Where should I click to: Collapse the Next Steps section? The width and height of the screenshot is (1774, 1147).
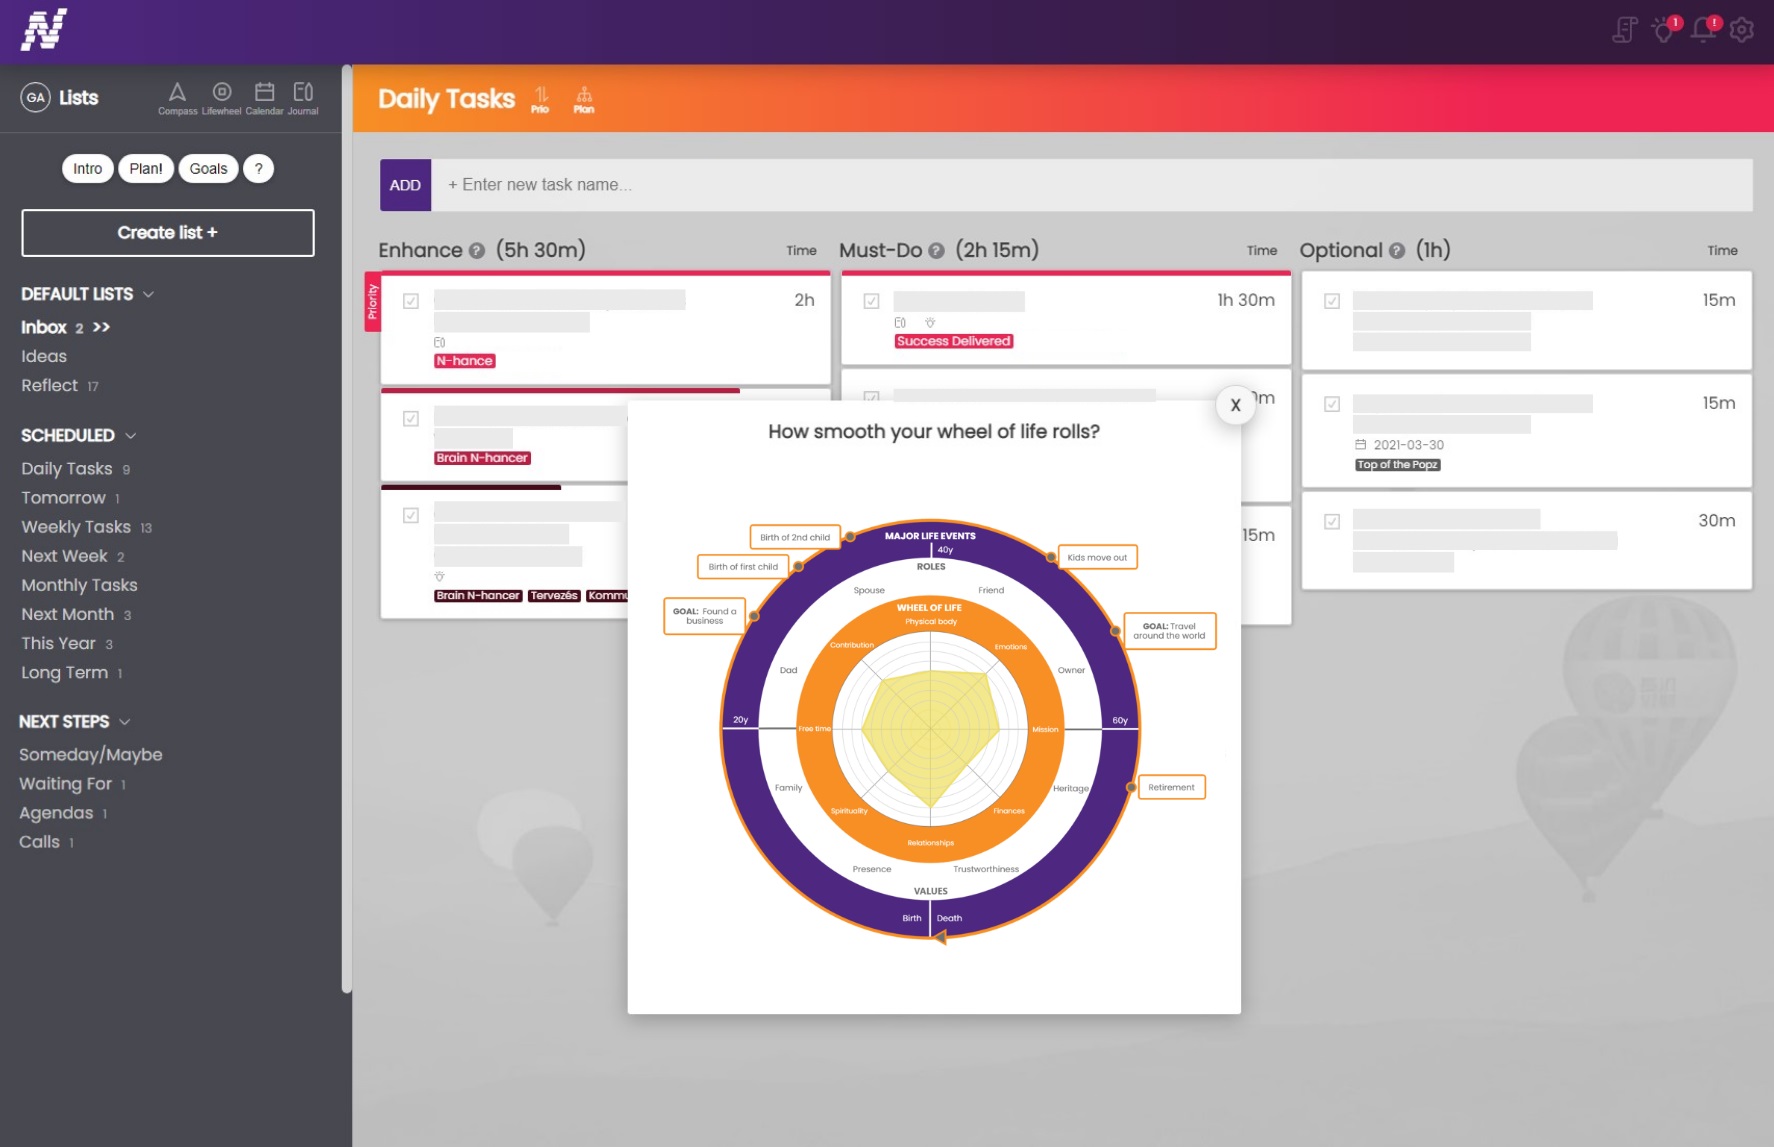point(125,722)
